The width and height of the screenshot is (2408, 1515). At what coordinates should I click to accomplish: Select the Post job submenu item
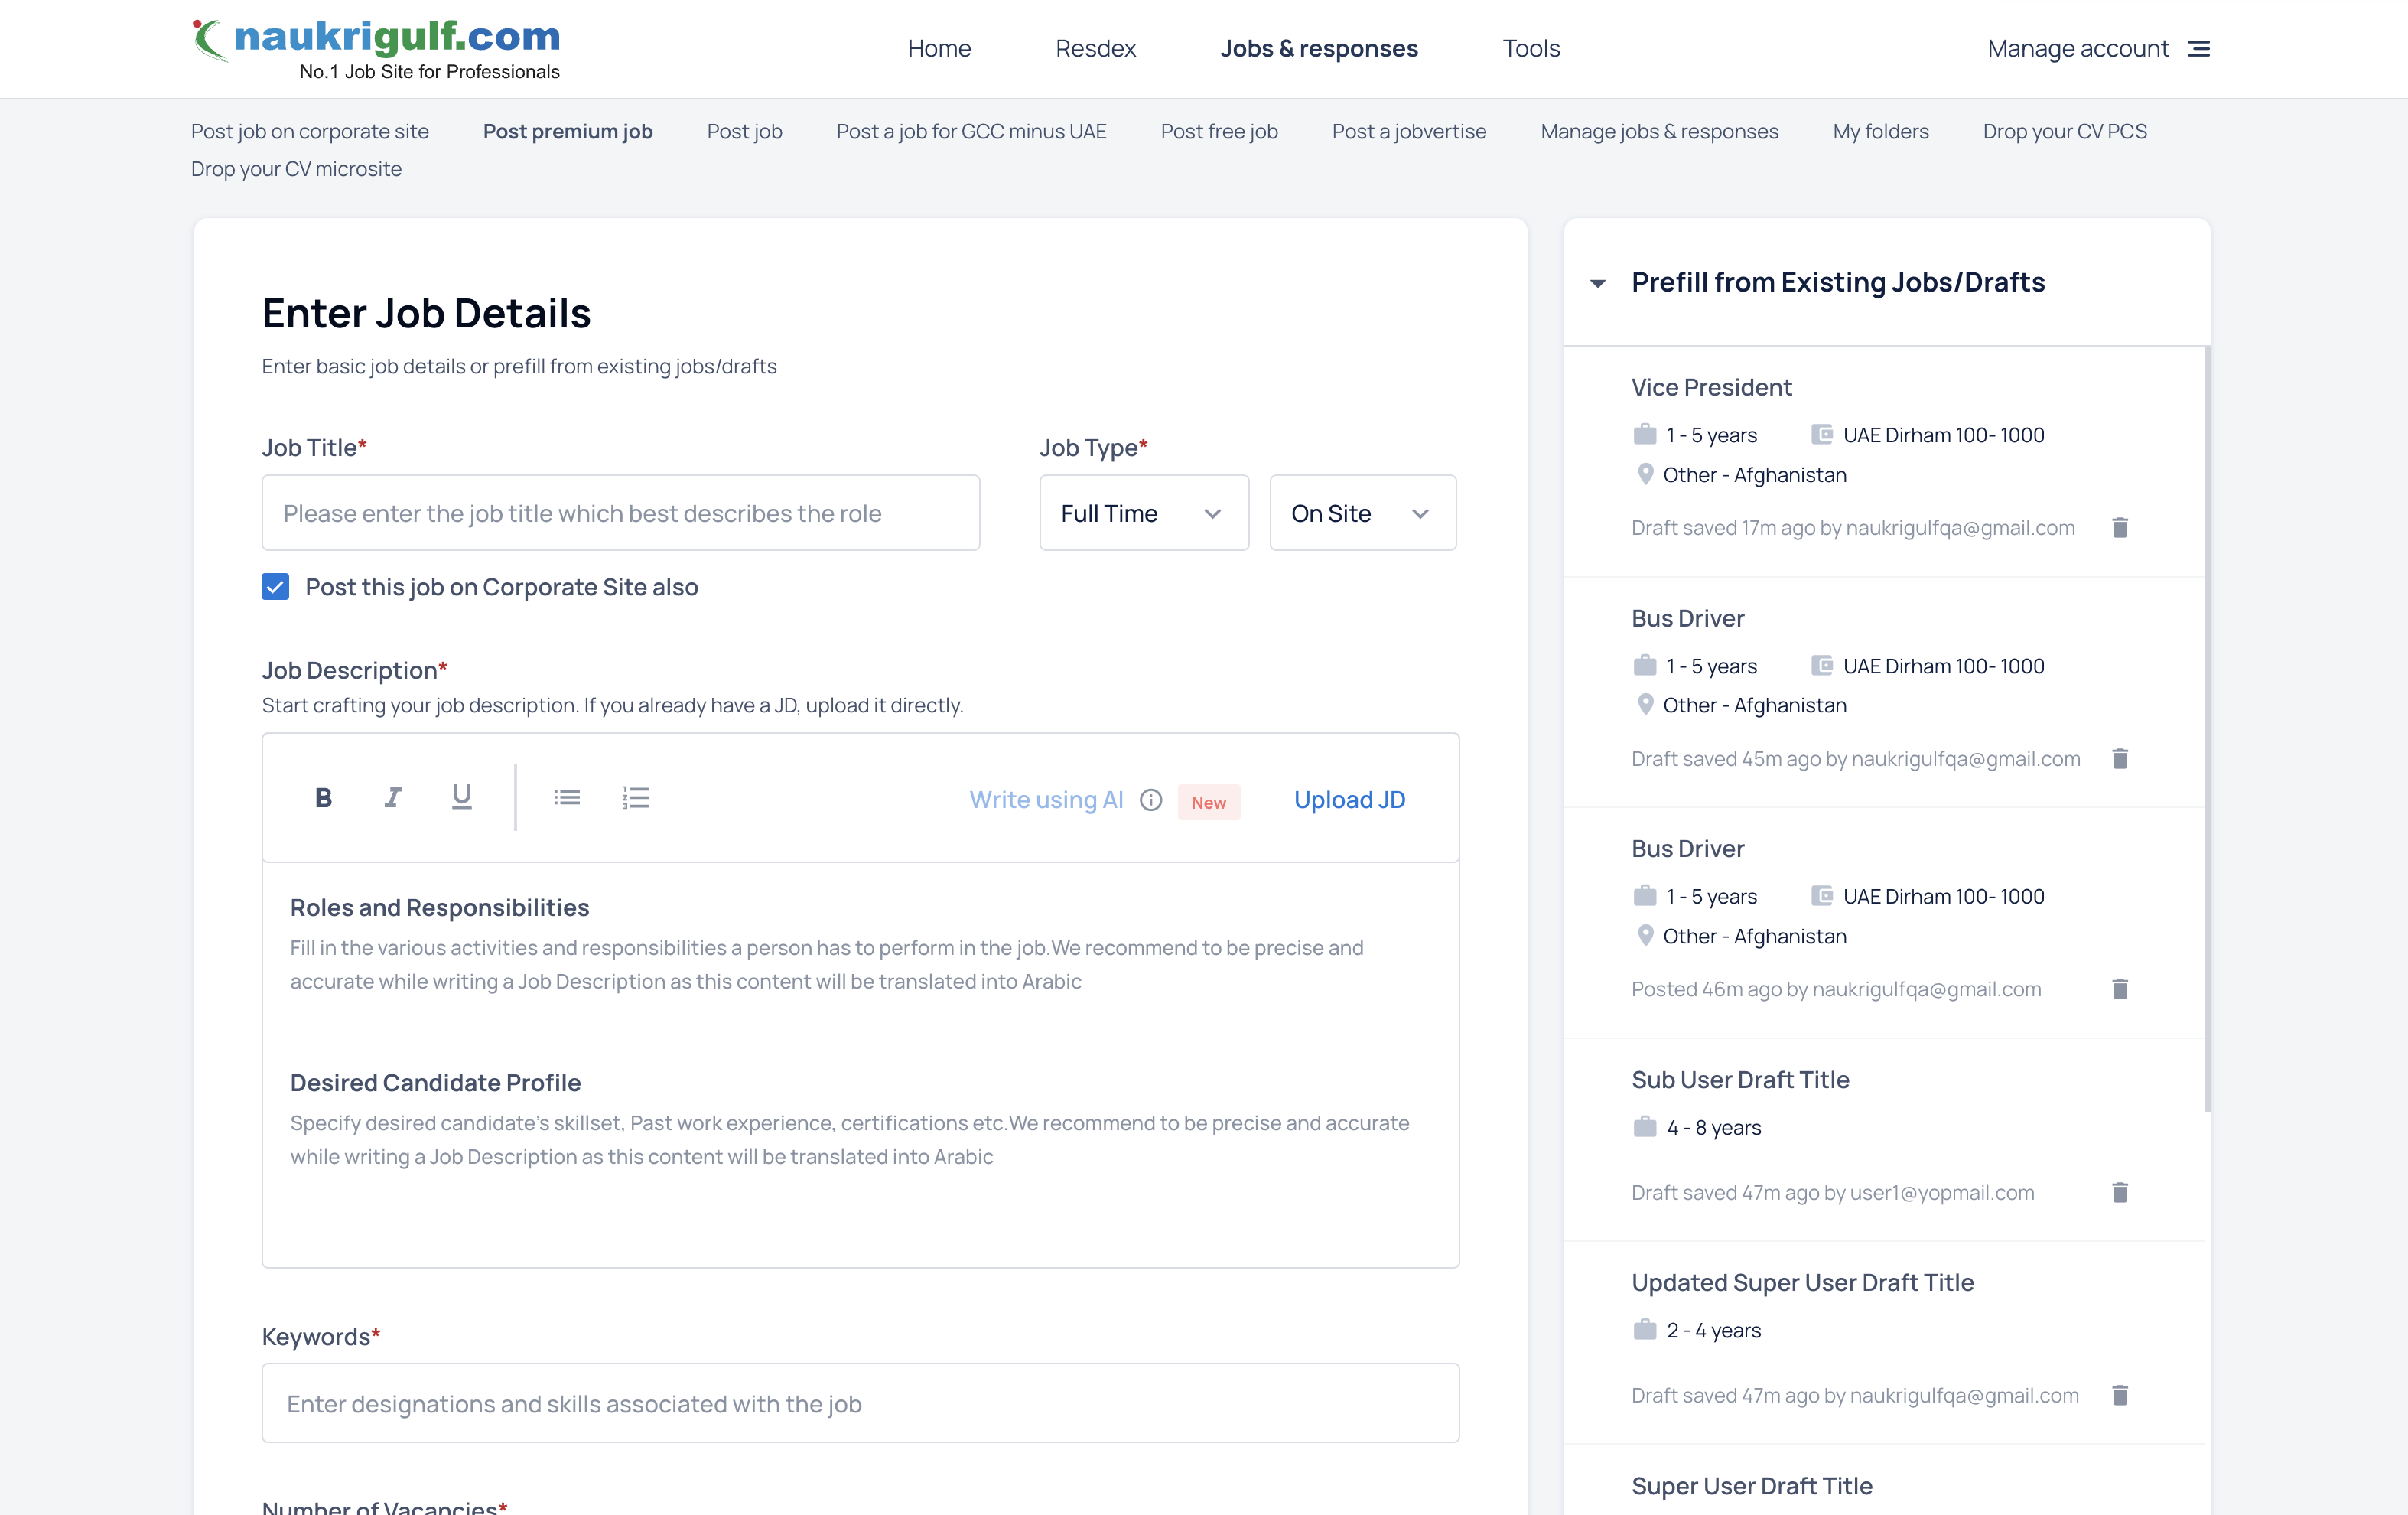[x=744, y=131]
